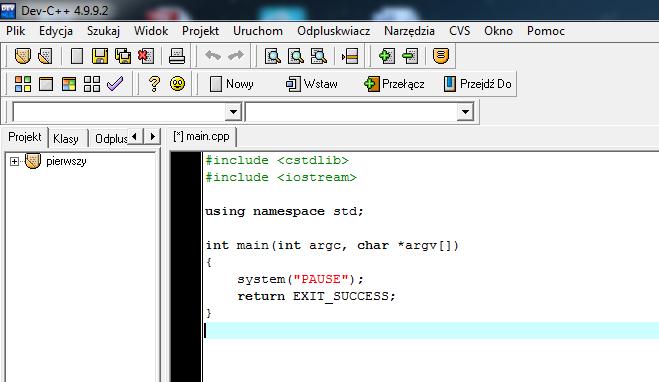Click the Przejdź Do toolbar button
The image size is (659, 382).
pos(478,84)
